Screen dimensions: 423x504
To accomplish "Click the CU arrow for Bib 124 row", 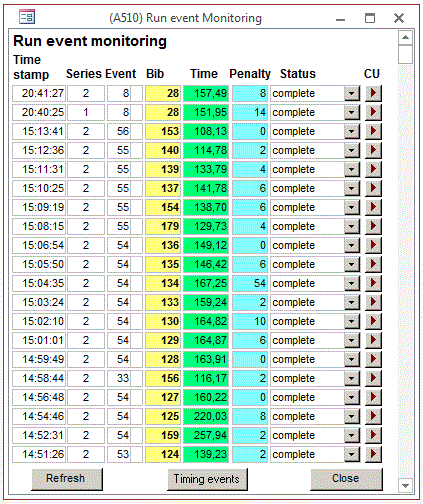I will (x=373, y=454).
